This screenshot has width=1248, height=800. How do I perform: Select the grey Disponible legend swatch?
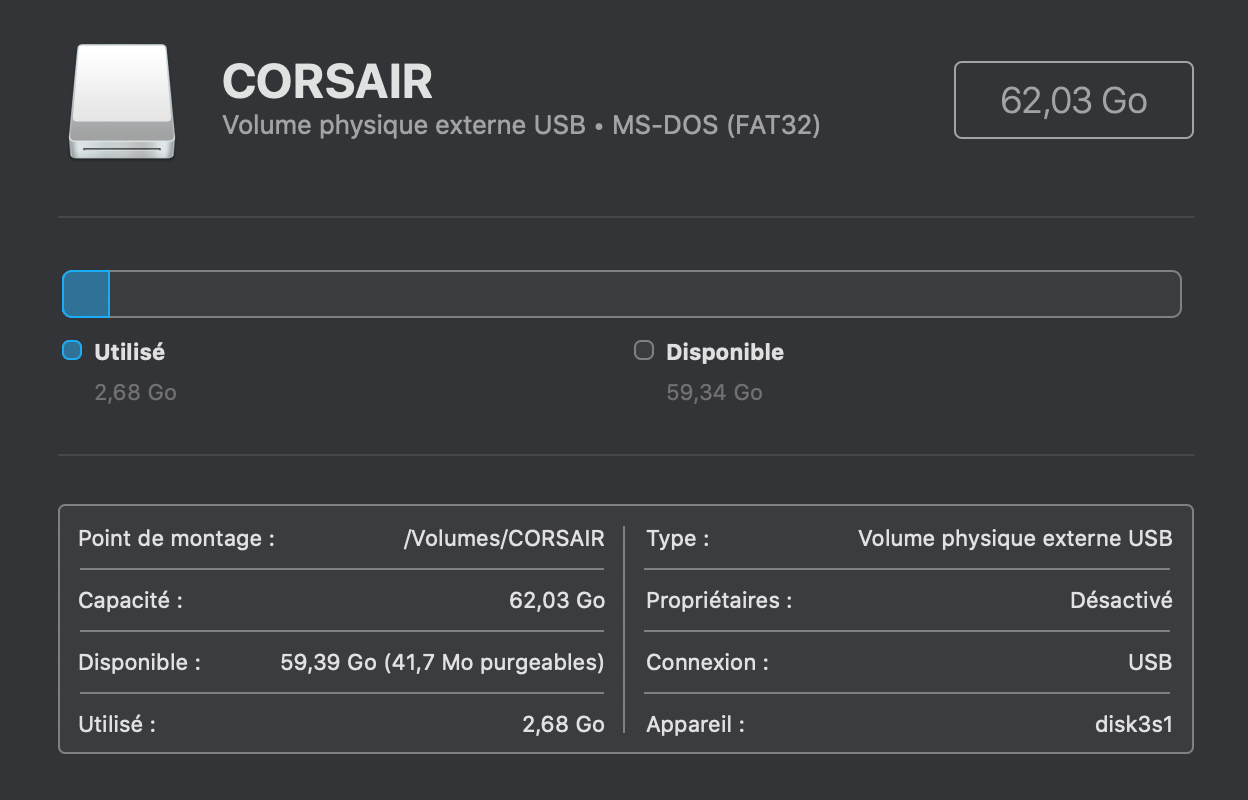pyautogui.click(x=644, y=350)
